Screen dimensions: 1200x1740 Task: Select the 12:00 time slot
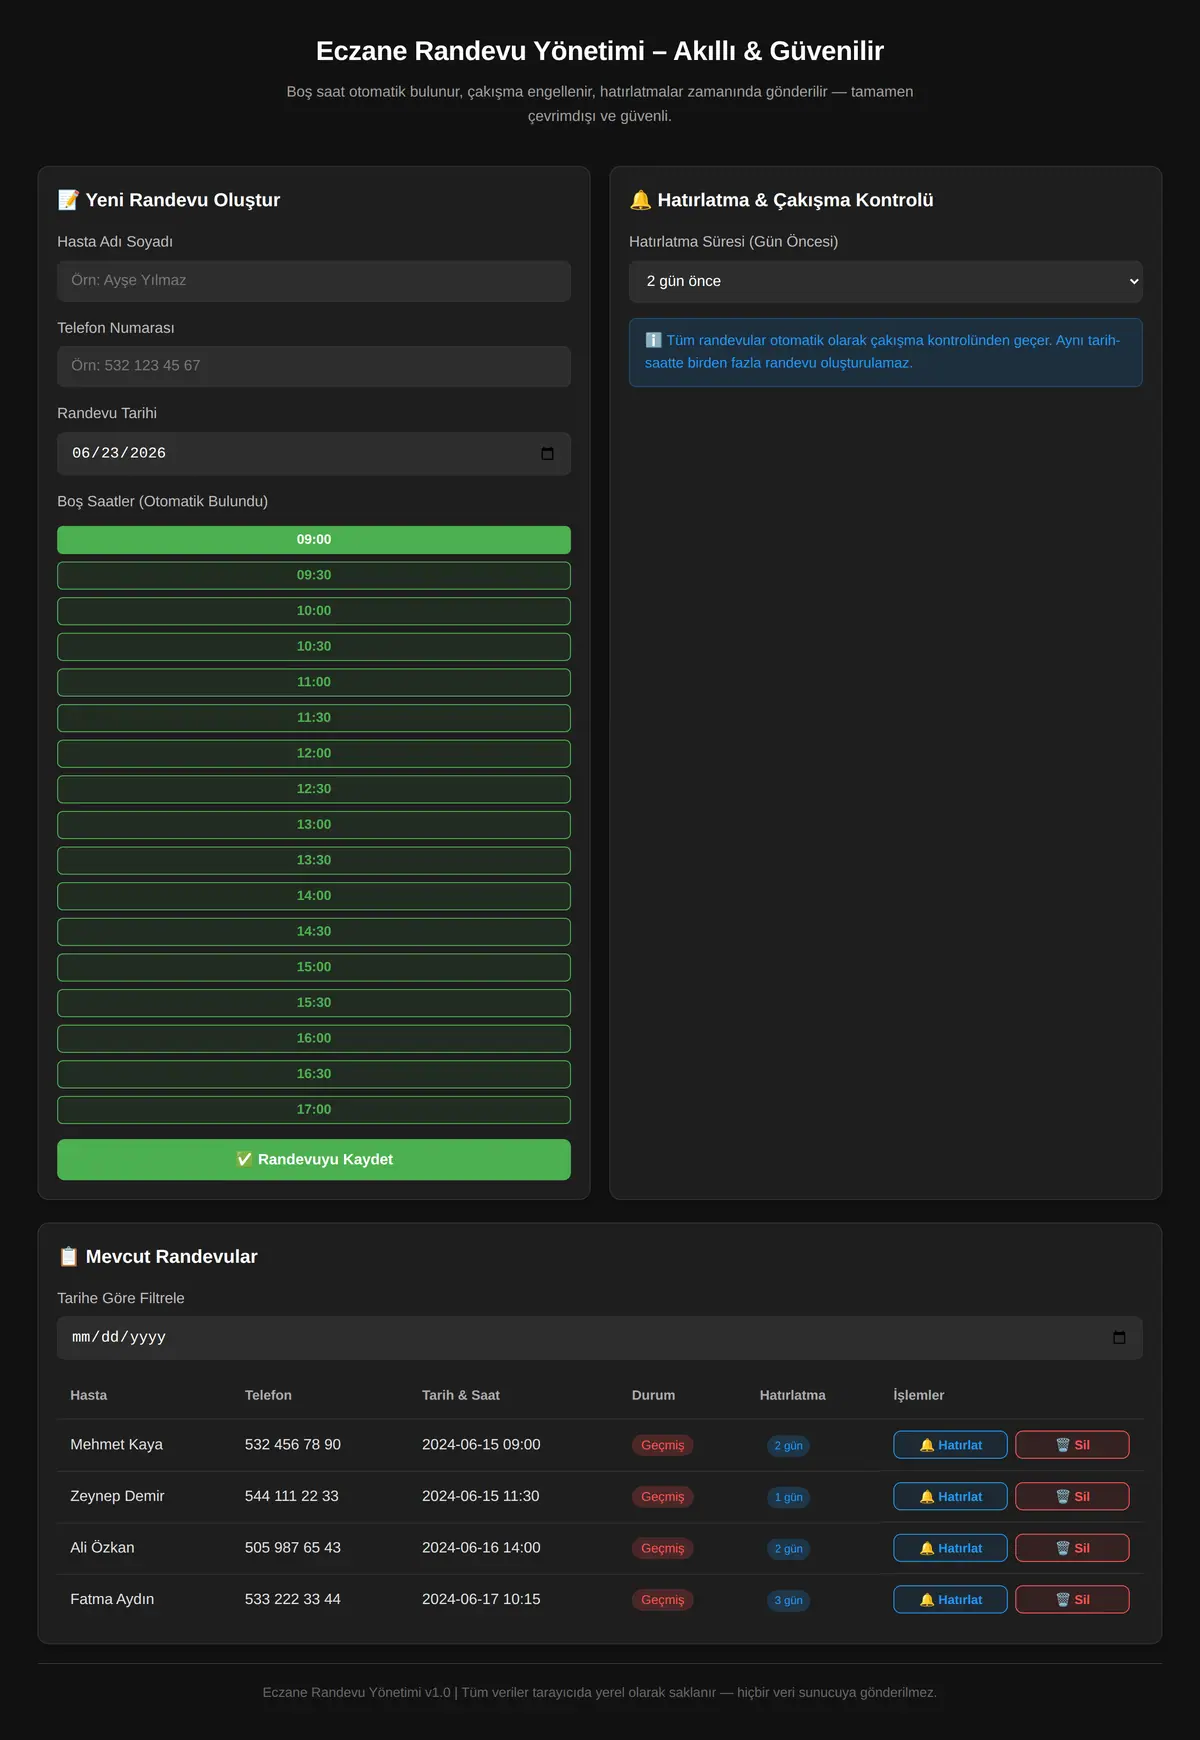pos(314,753)
